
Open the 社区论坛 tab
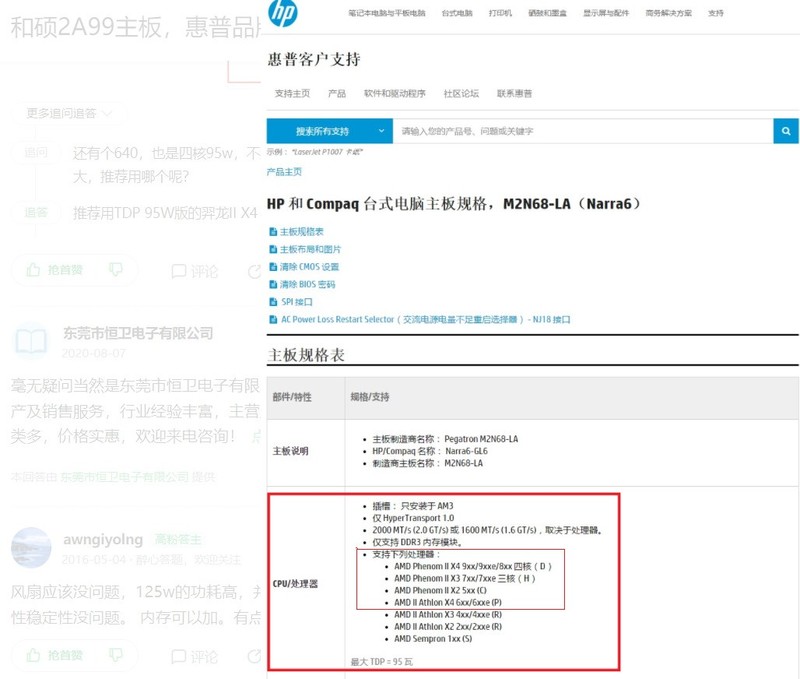click(x=461, y=93)
